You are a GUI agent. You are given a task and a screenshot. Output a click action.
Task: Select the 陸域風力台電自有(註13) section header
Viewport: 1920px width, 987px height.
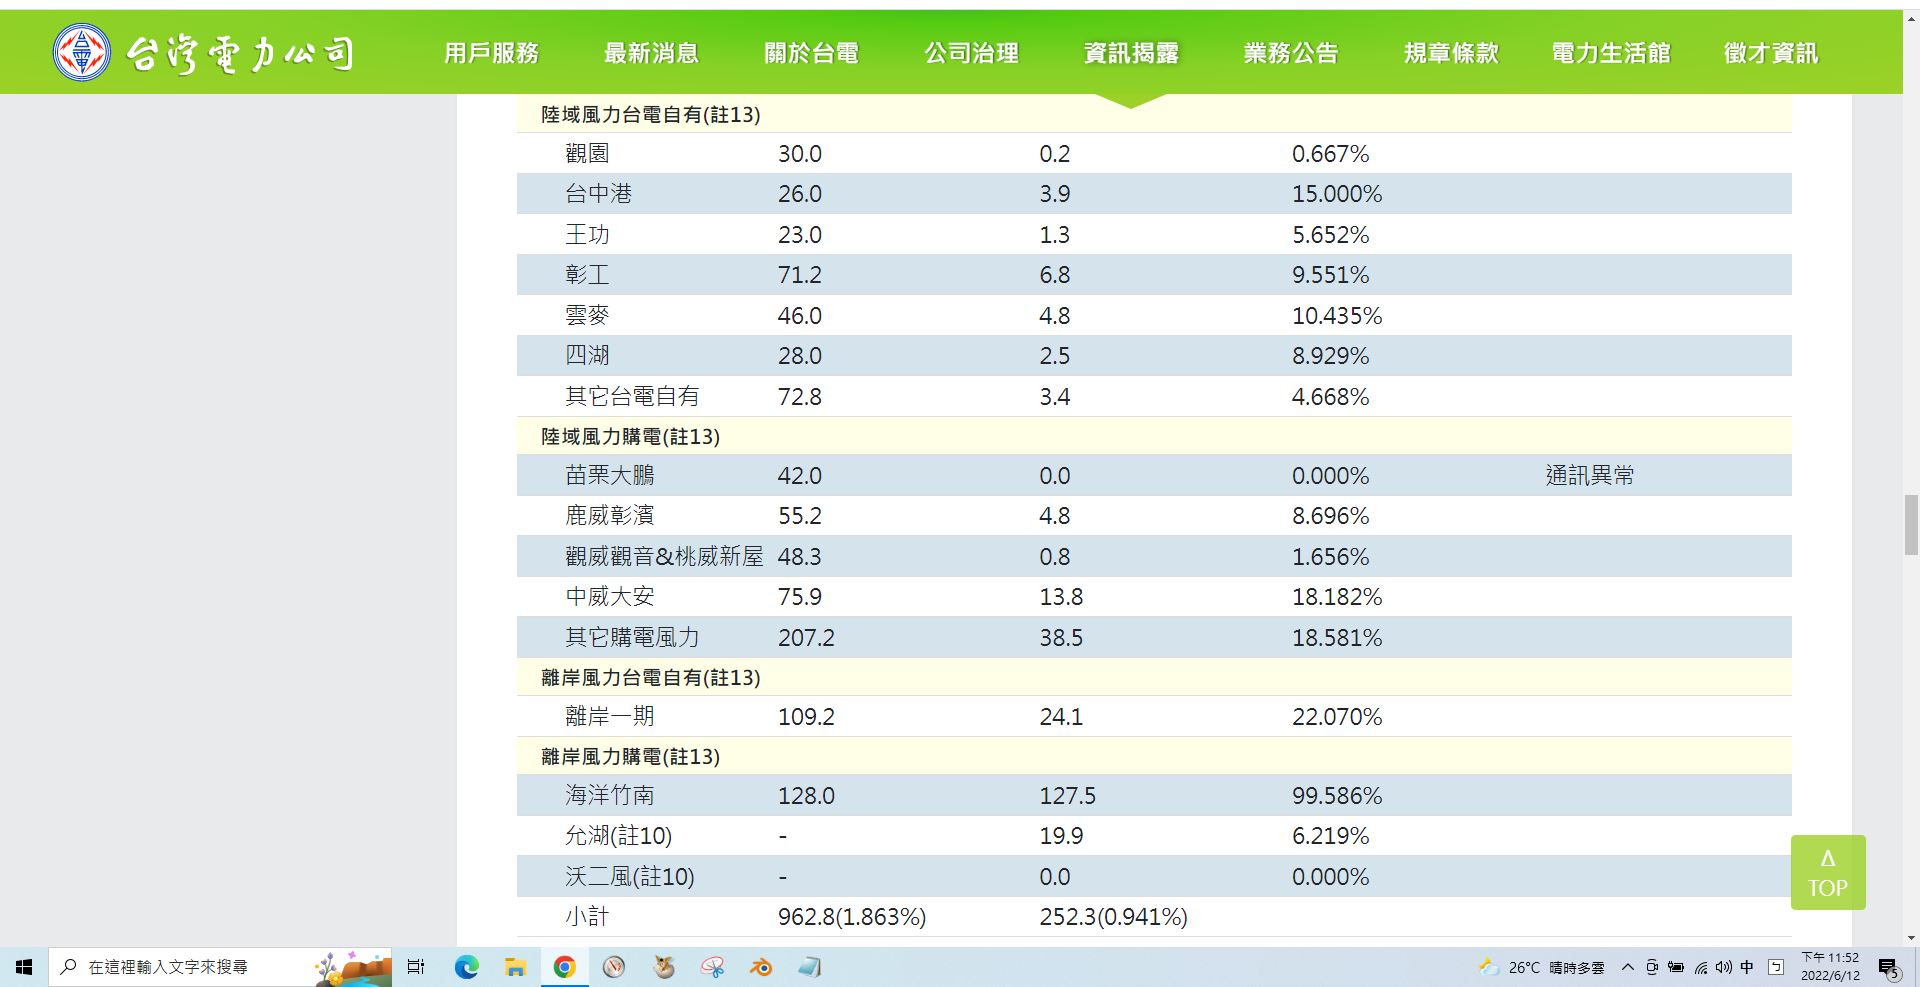[x=651, y=115]
